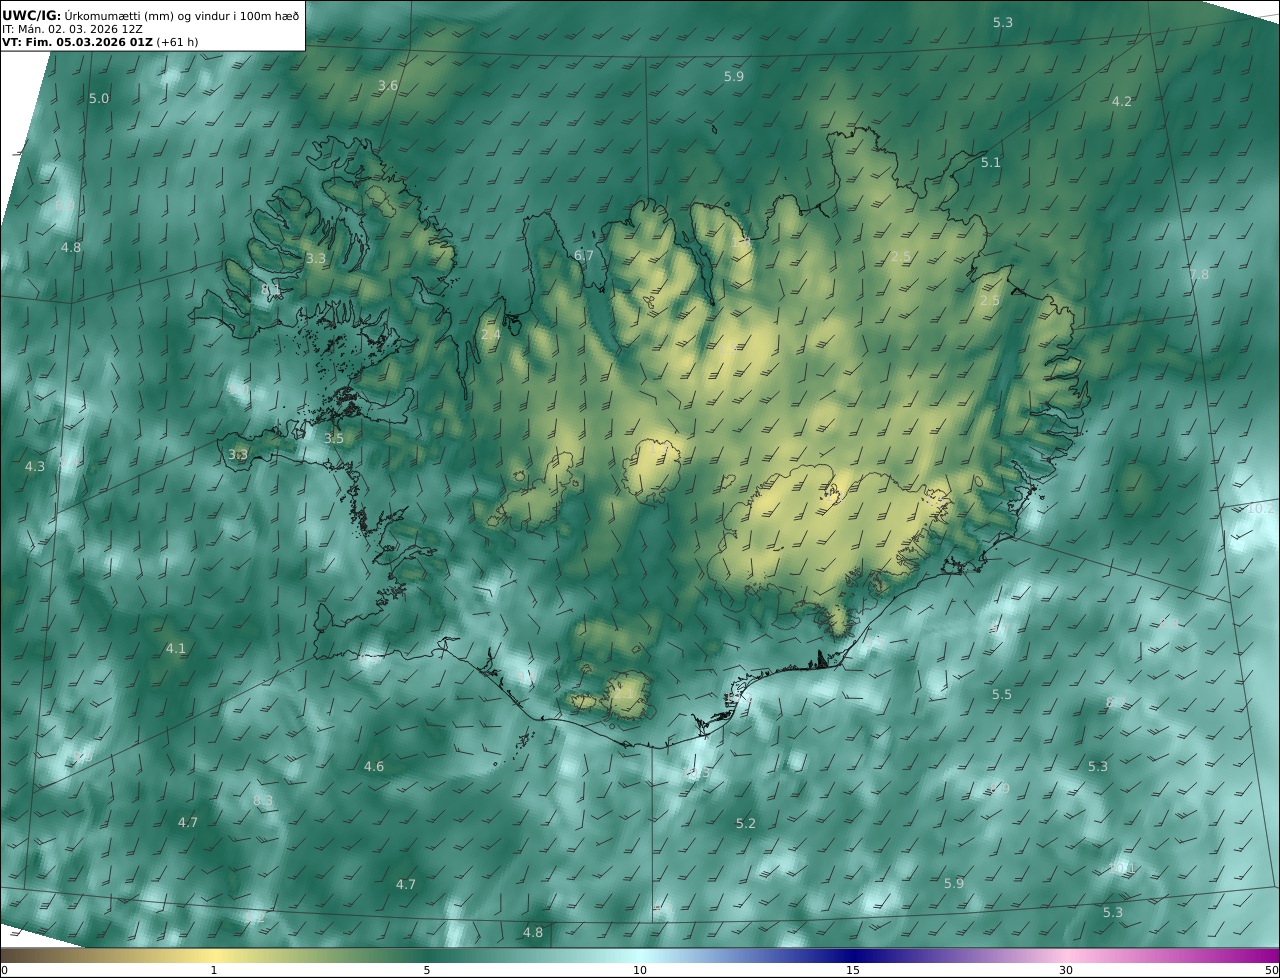Click the 4.2 value on the map

click(x=1122, y=101)
